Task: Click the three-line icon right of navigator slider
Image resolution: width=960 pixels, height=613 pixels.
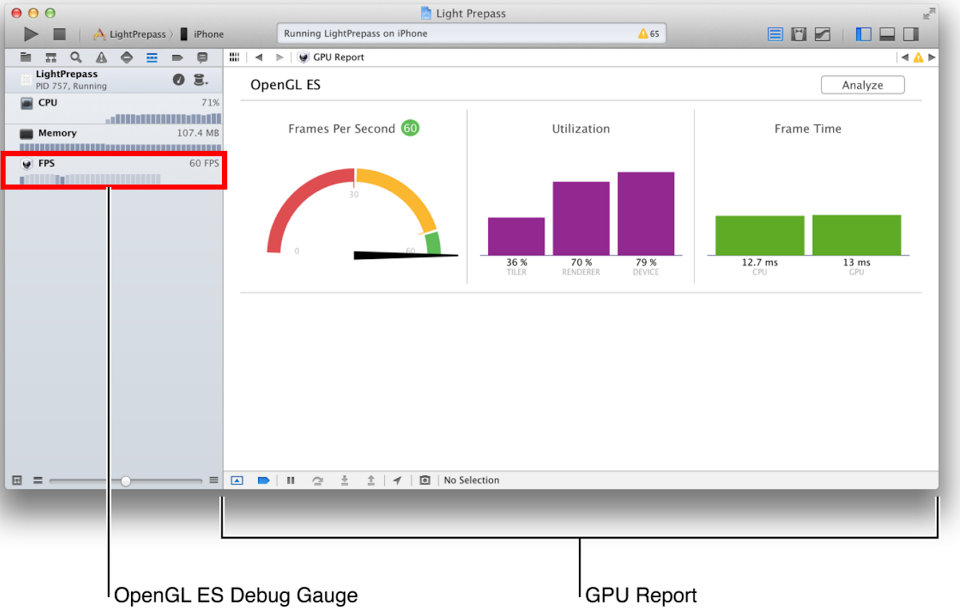Action: (214, 480)
